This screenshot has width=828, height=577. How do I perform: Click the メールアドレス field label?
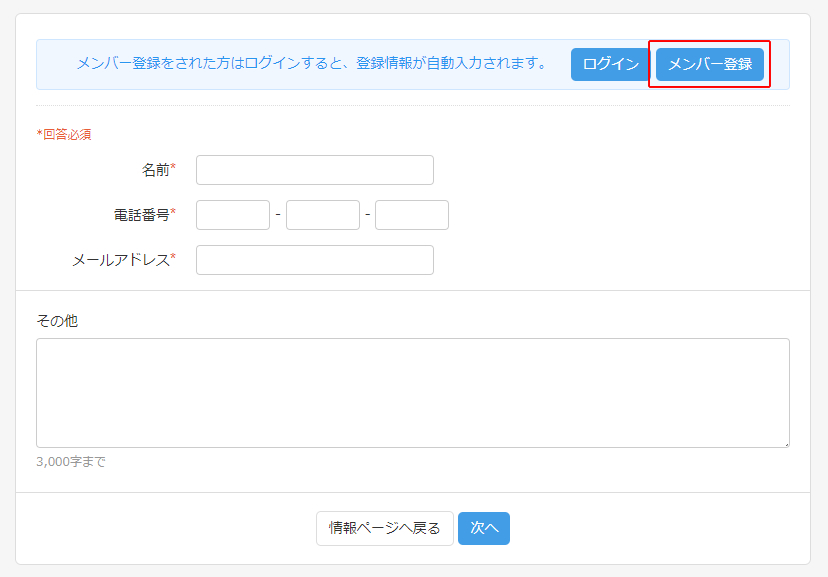(x=121, y=260)
